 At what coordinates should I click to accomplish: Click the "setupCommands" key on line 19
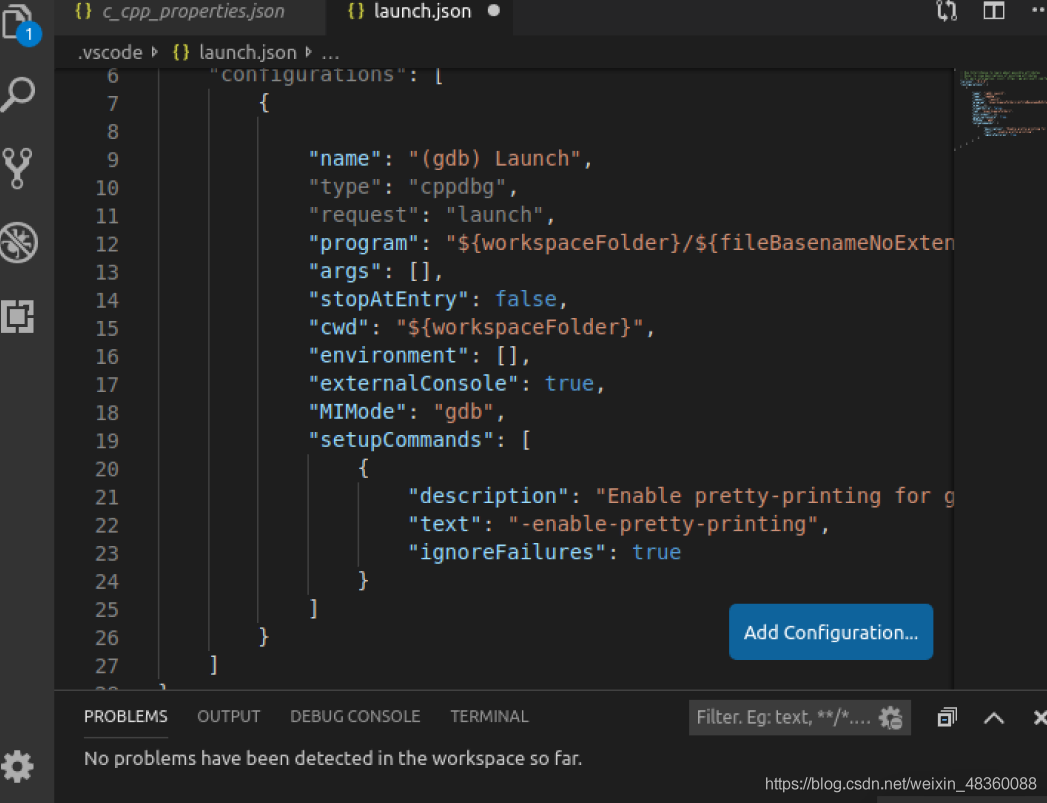pos(401,439)
